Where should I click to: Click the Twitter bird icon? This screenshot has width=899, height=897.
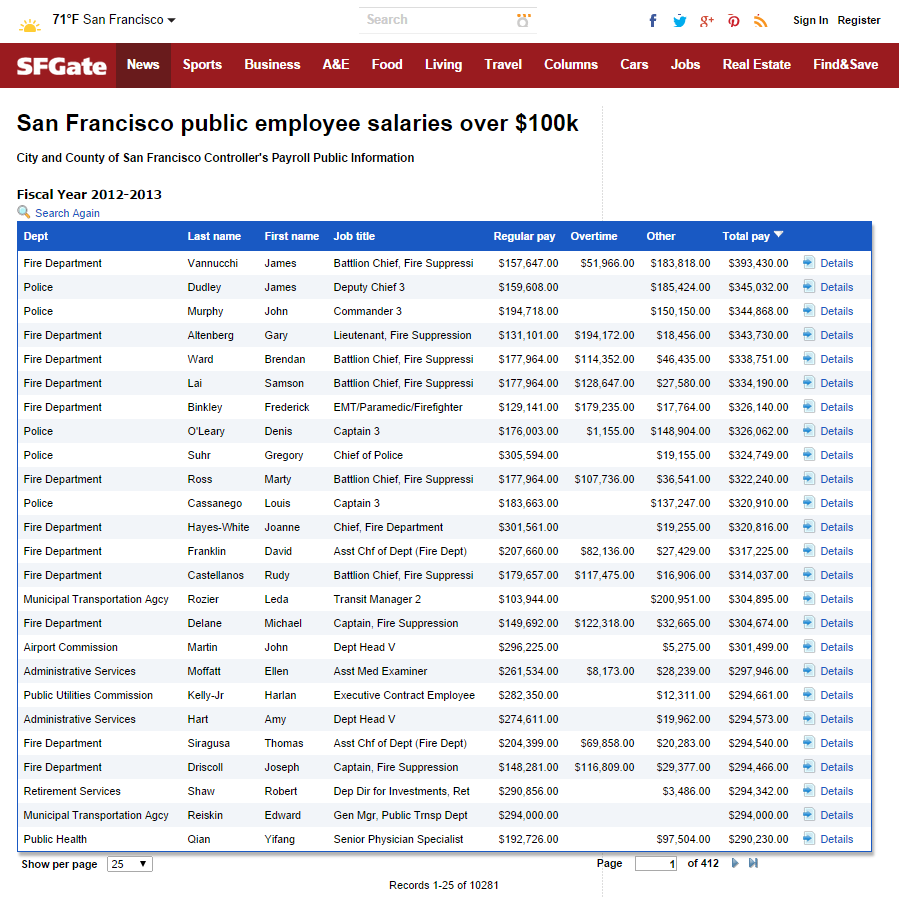pyautogui.click(x=680, y=21)
